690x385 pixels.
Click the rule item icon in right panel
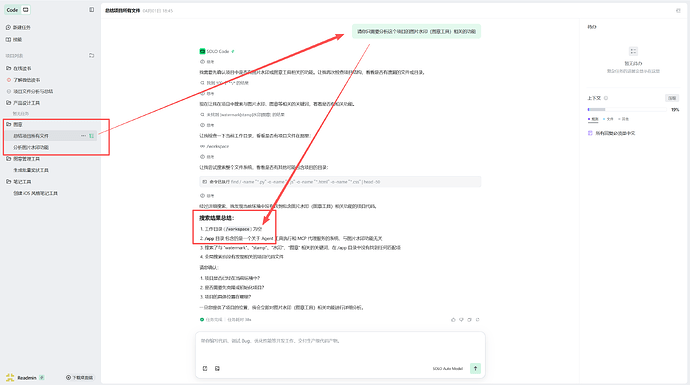590,133
